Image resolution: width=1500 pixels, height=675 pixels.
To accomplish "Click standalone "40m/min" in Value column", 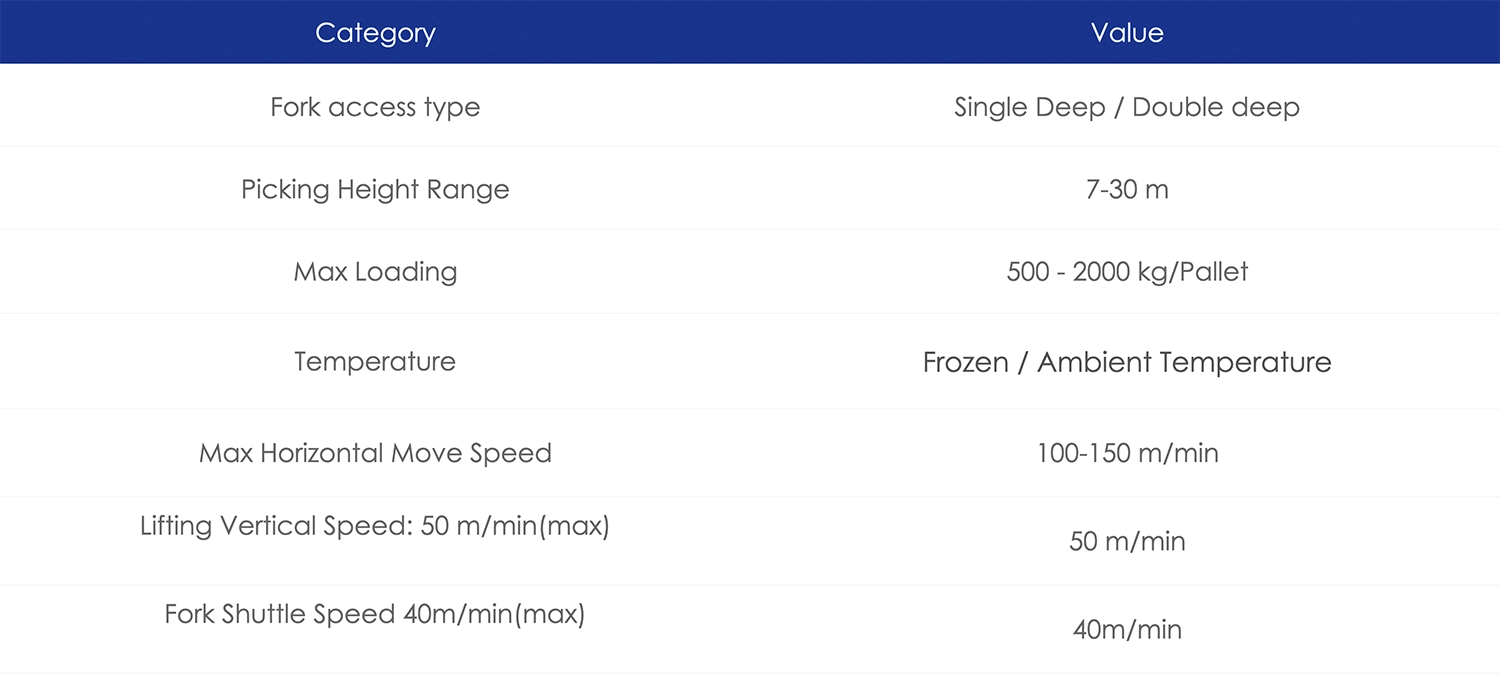I will coord(1127,629).
